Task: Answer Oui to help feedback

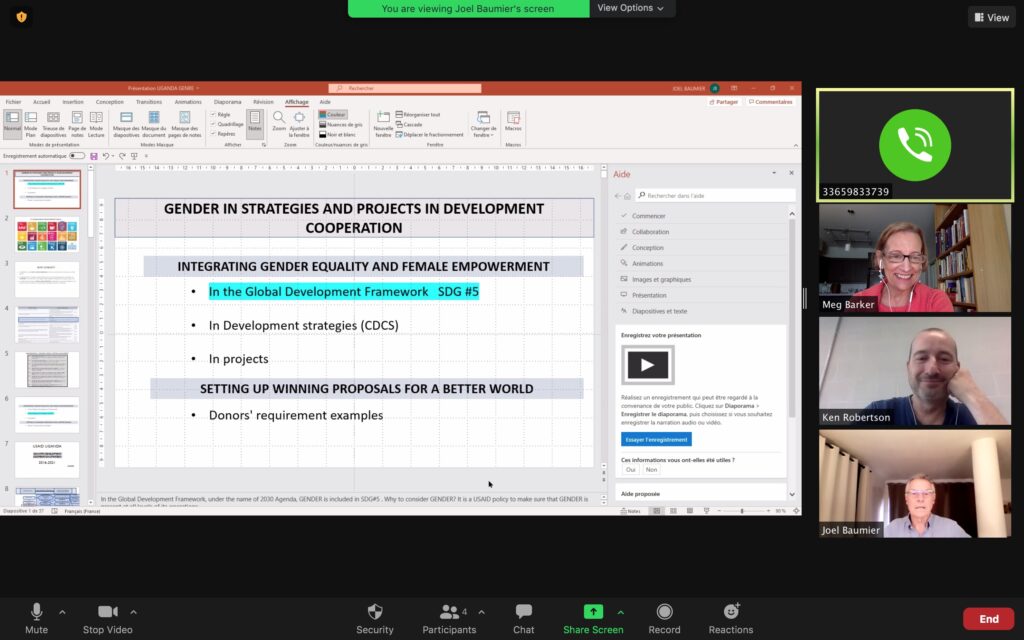Action: pos(630,470)
